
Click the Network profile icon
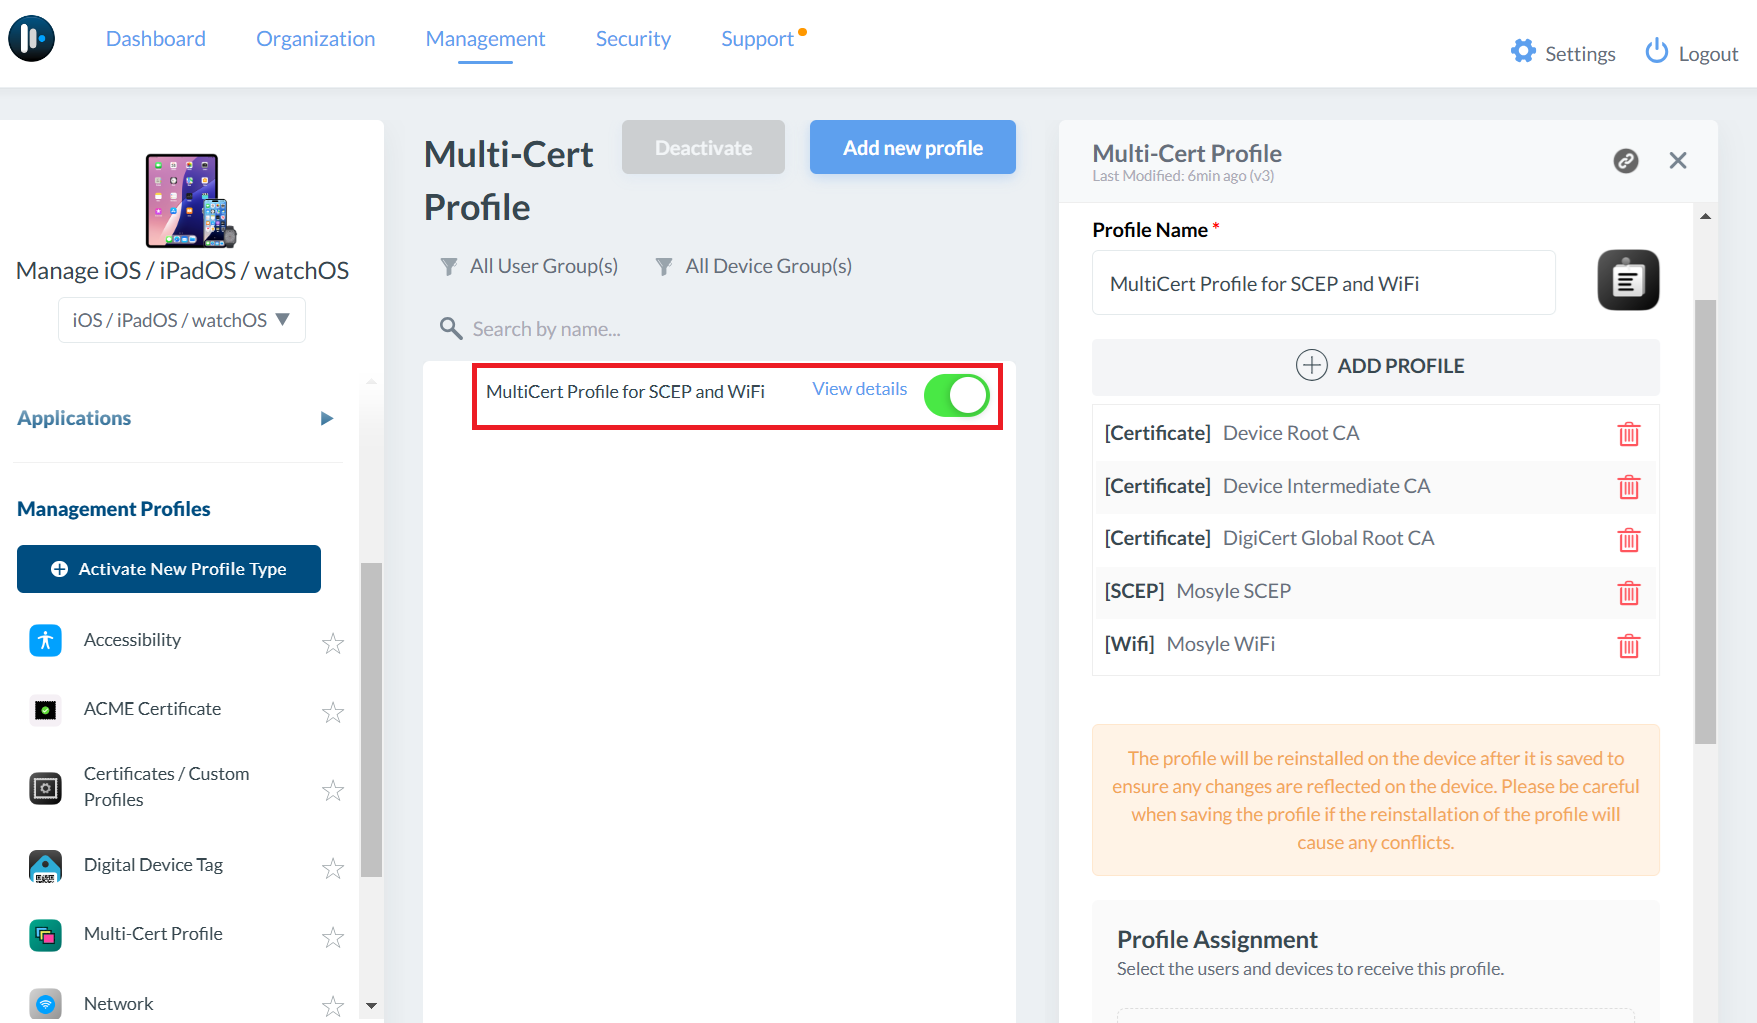(45, 1004)
